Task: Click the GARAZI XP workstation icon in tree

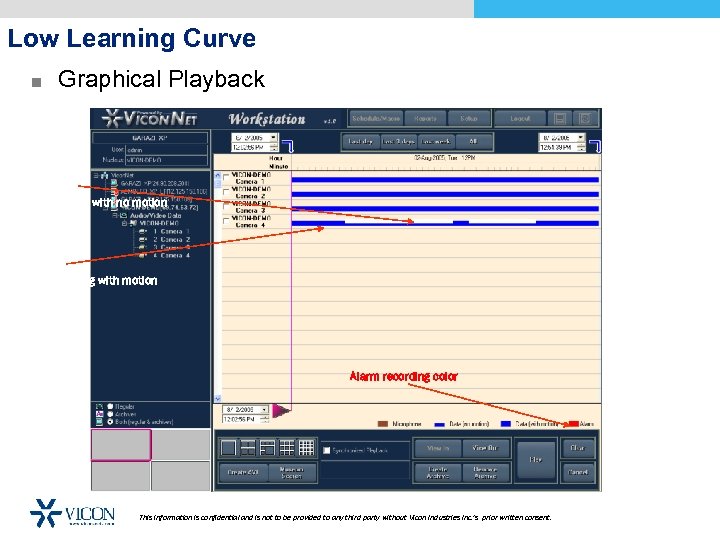Action: coord(114,183)
